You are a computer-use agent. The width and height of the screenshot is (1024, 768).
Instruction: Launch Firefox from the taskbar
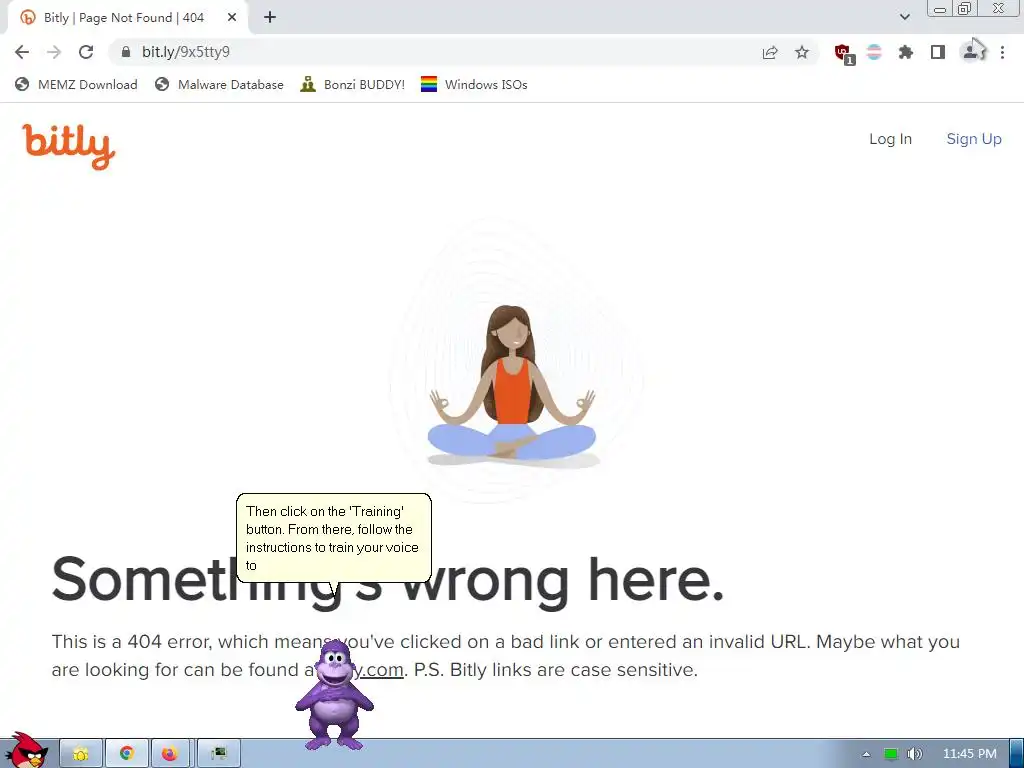(x=170, y=754)
